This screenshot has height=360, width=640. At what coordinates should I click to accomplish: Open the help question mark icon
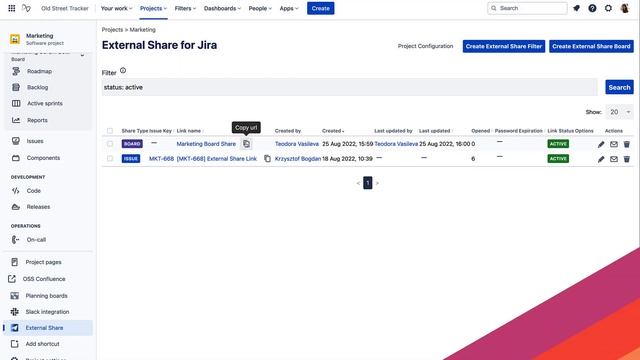[x=592, y=8]
